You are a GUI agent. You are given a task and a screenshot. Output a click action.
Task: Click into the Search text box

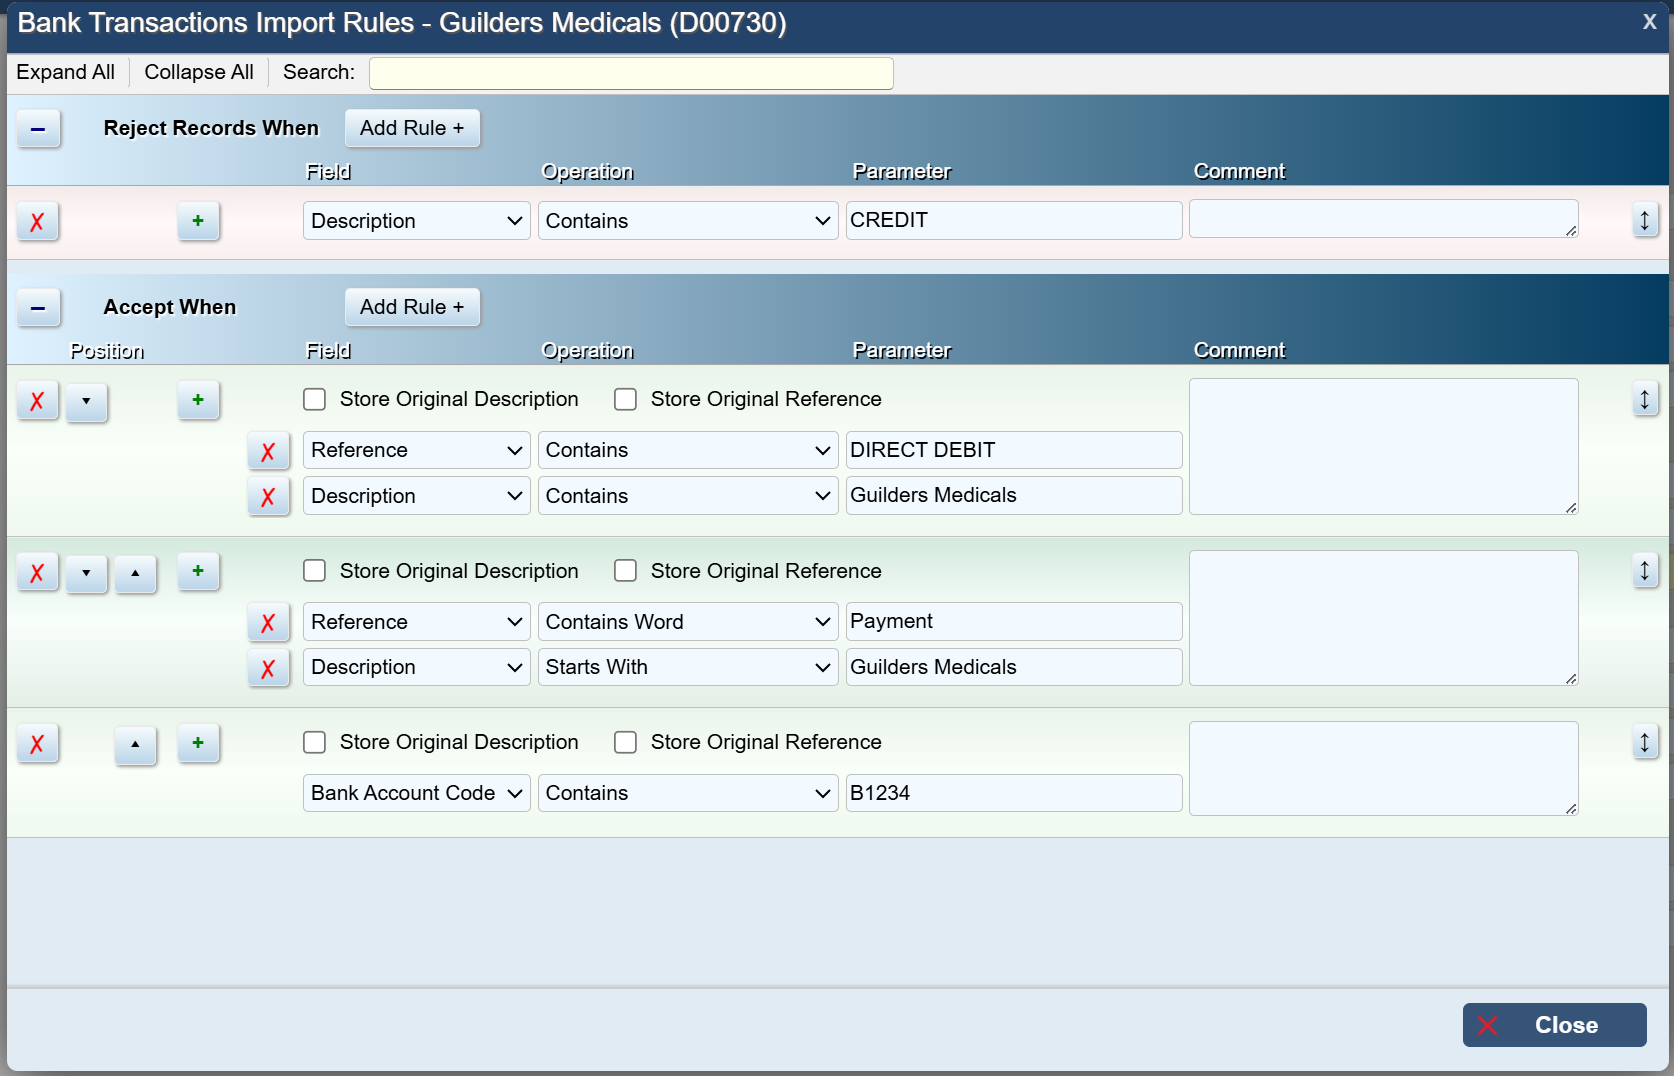[x=631, y=73]
